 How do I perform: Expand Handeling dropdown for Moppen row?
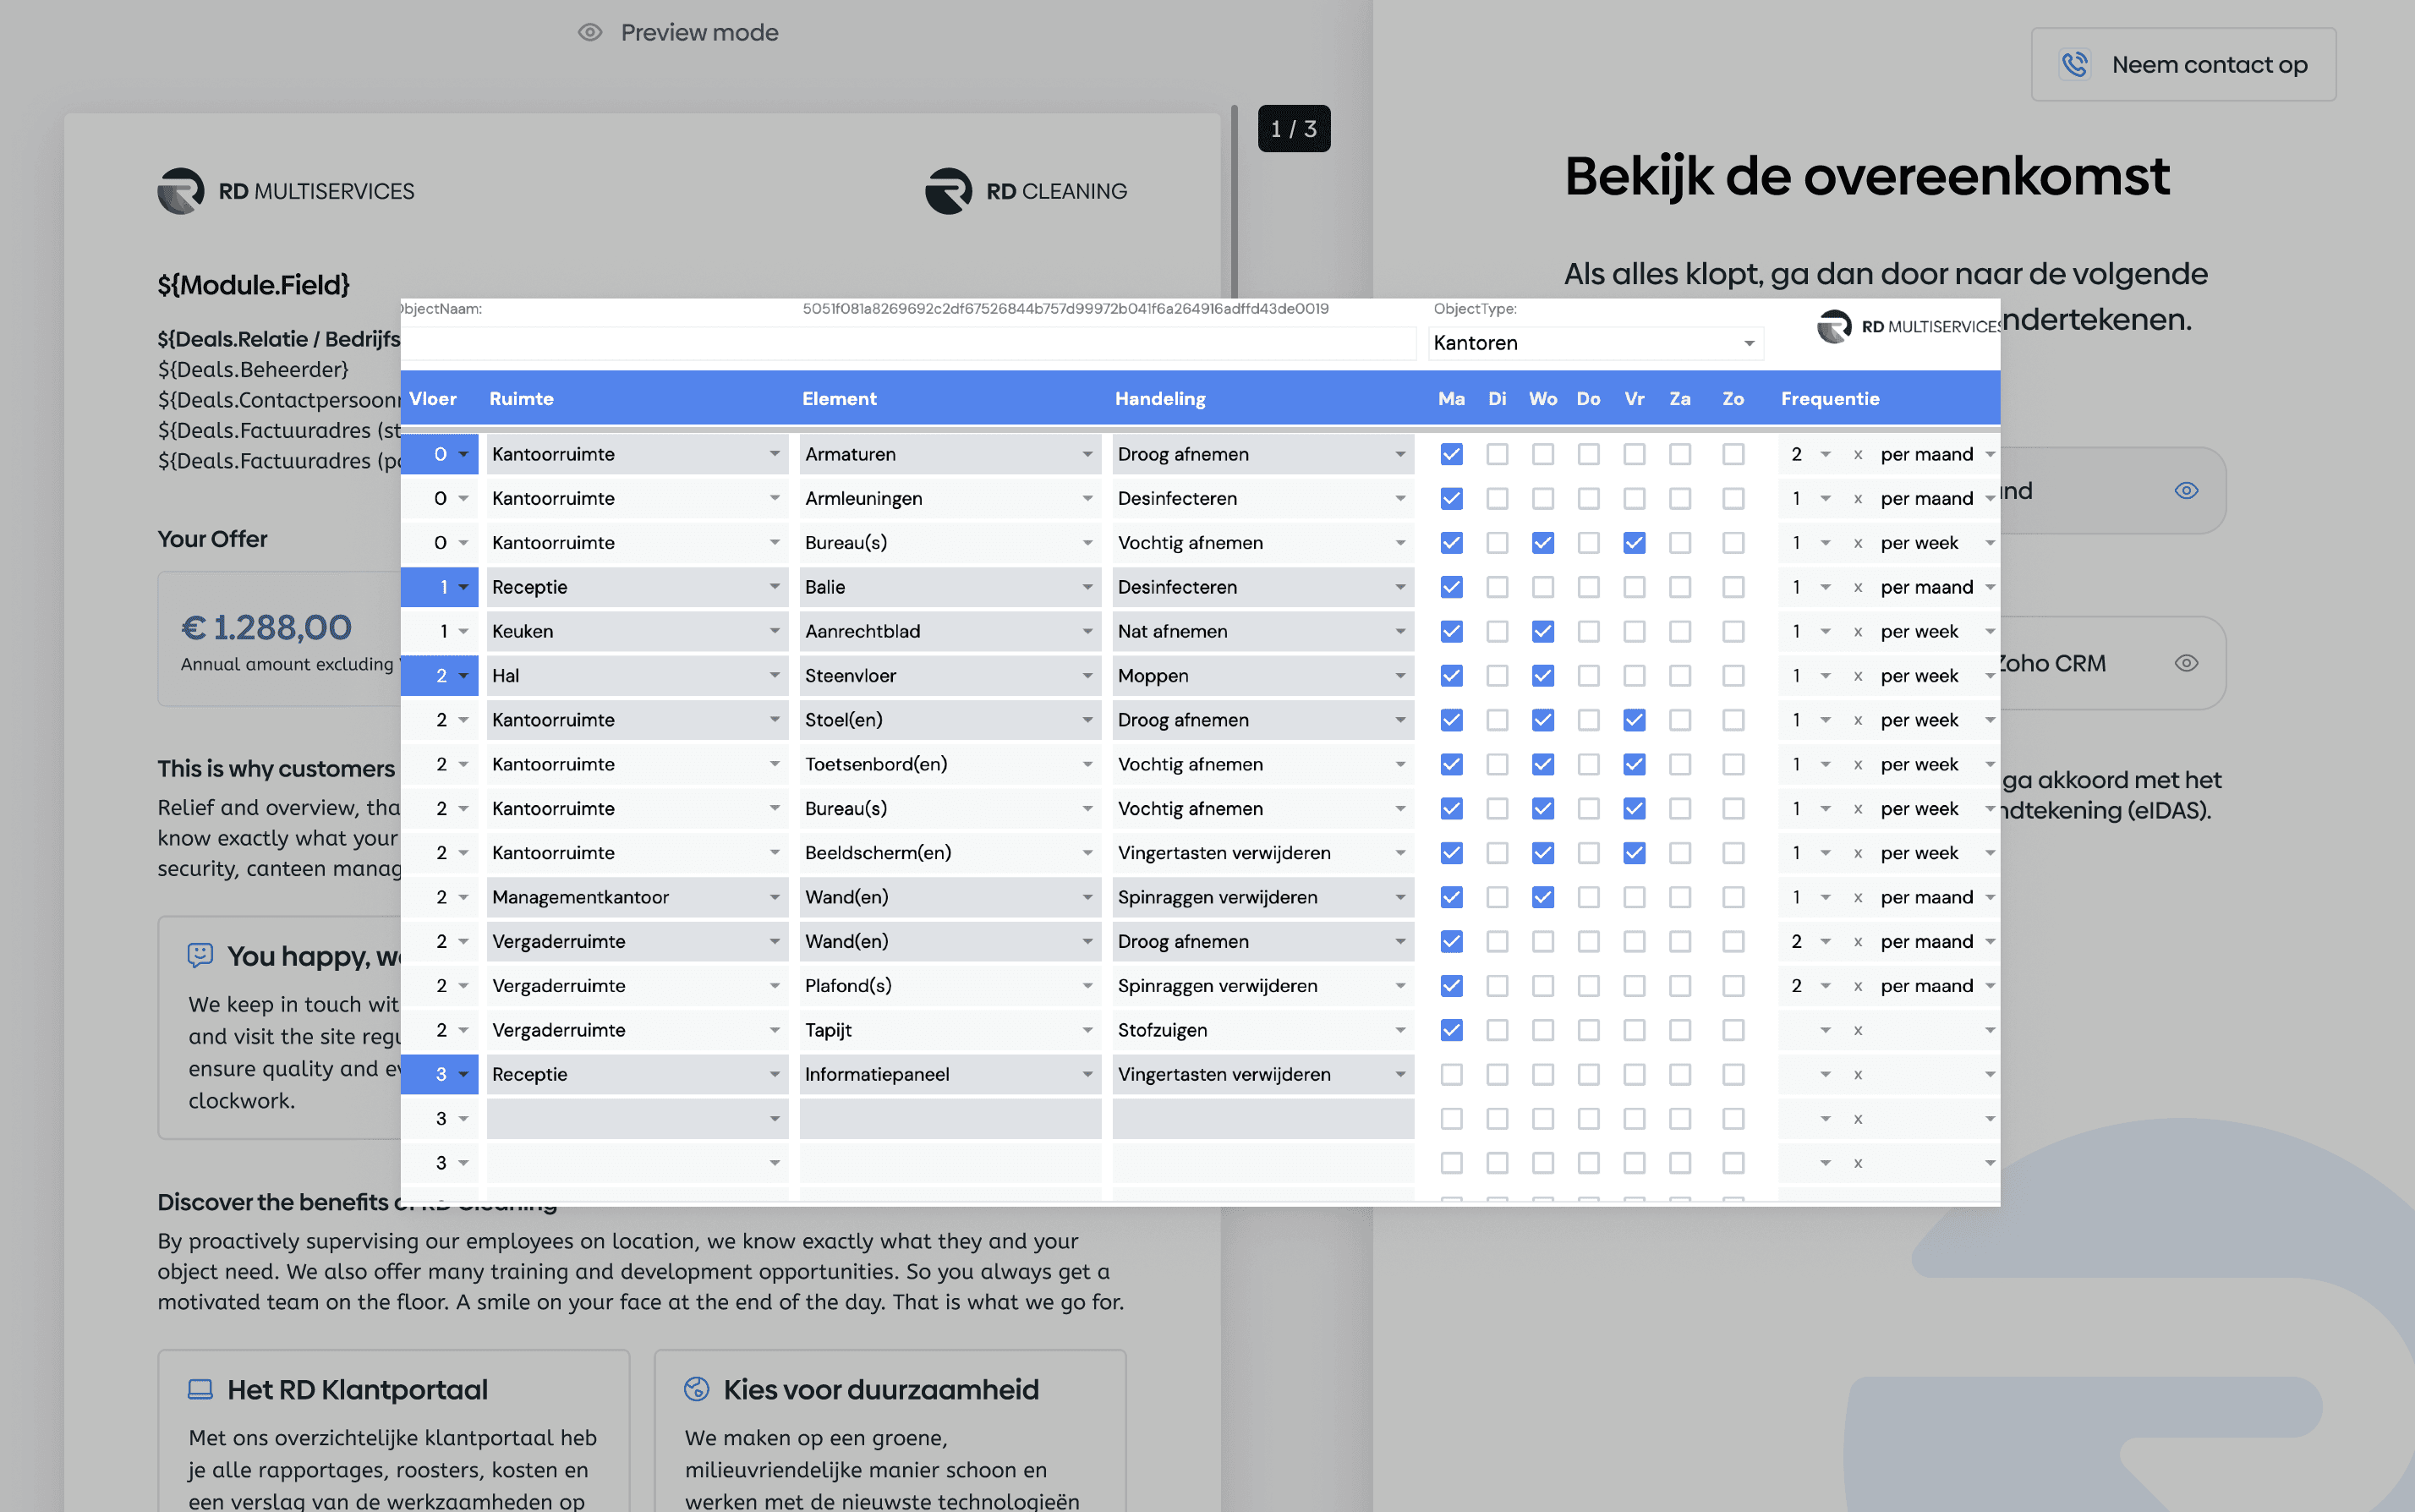pos(1400,676)
